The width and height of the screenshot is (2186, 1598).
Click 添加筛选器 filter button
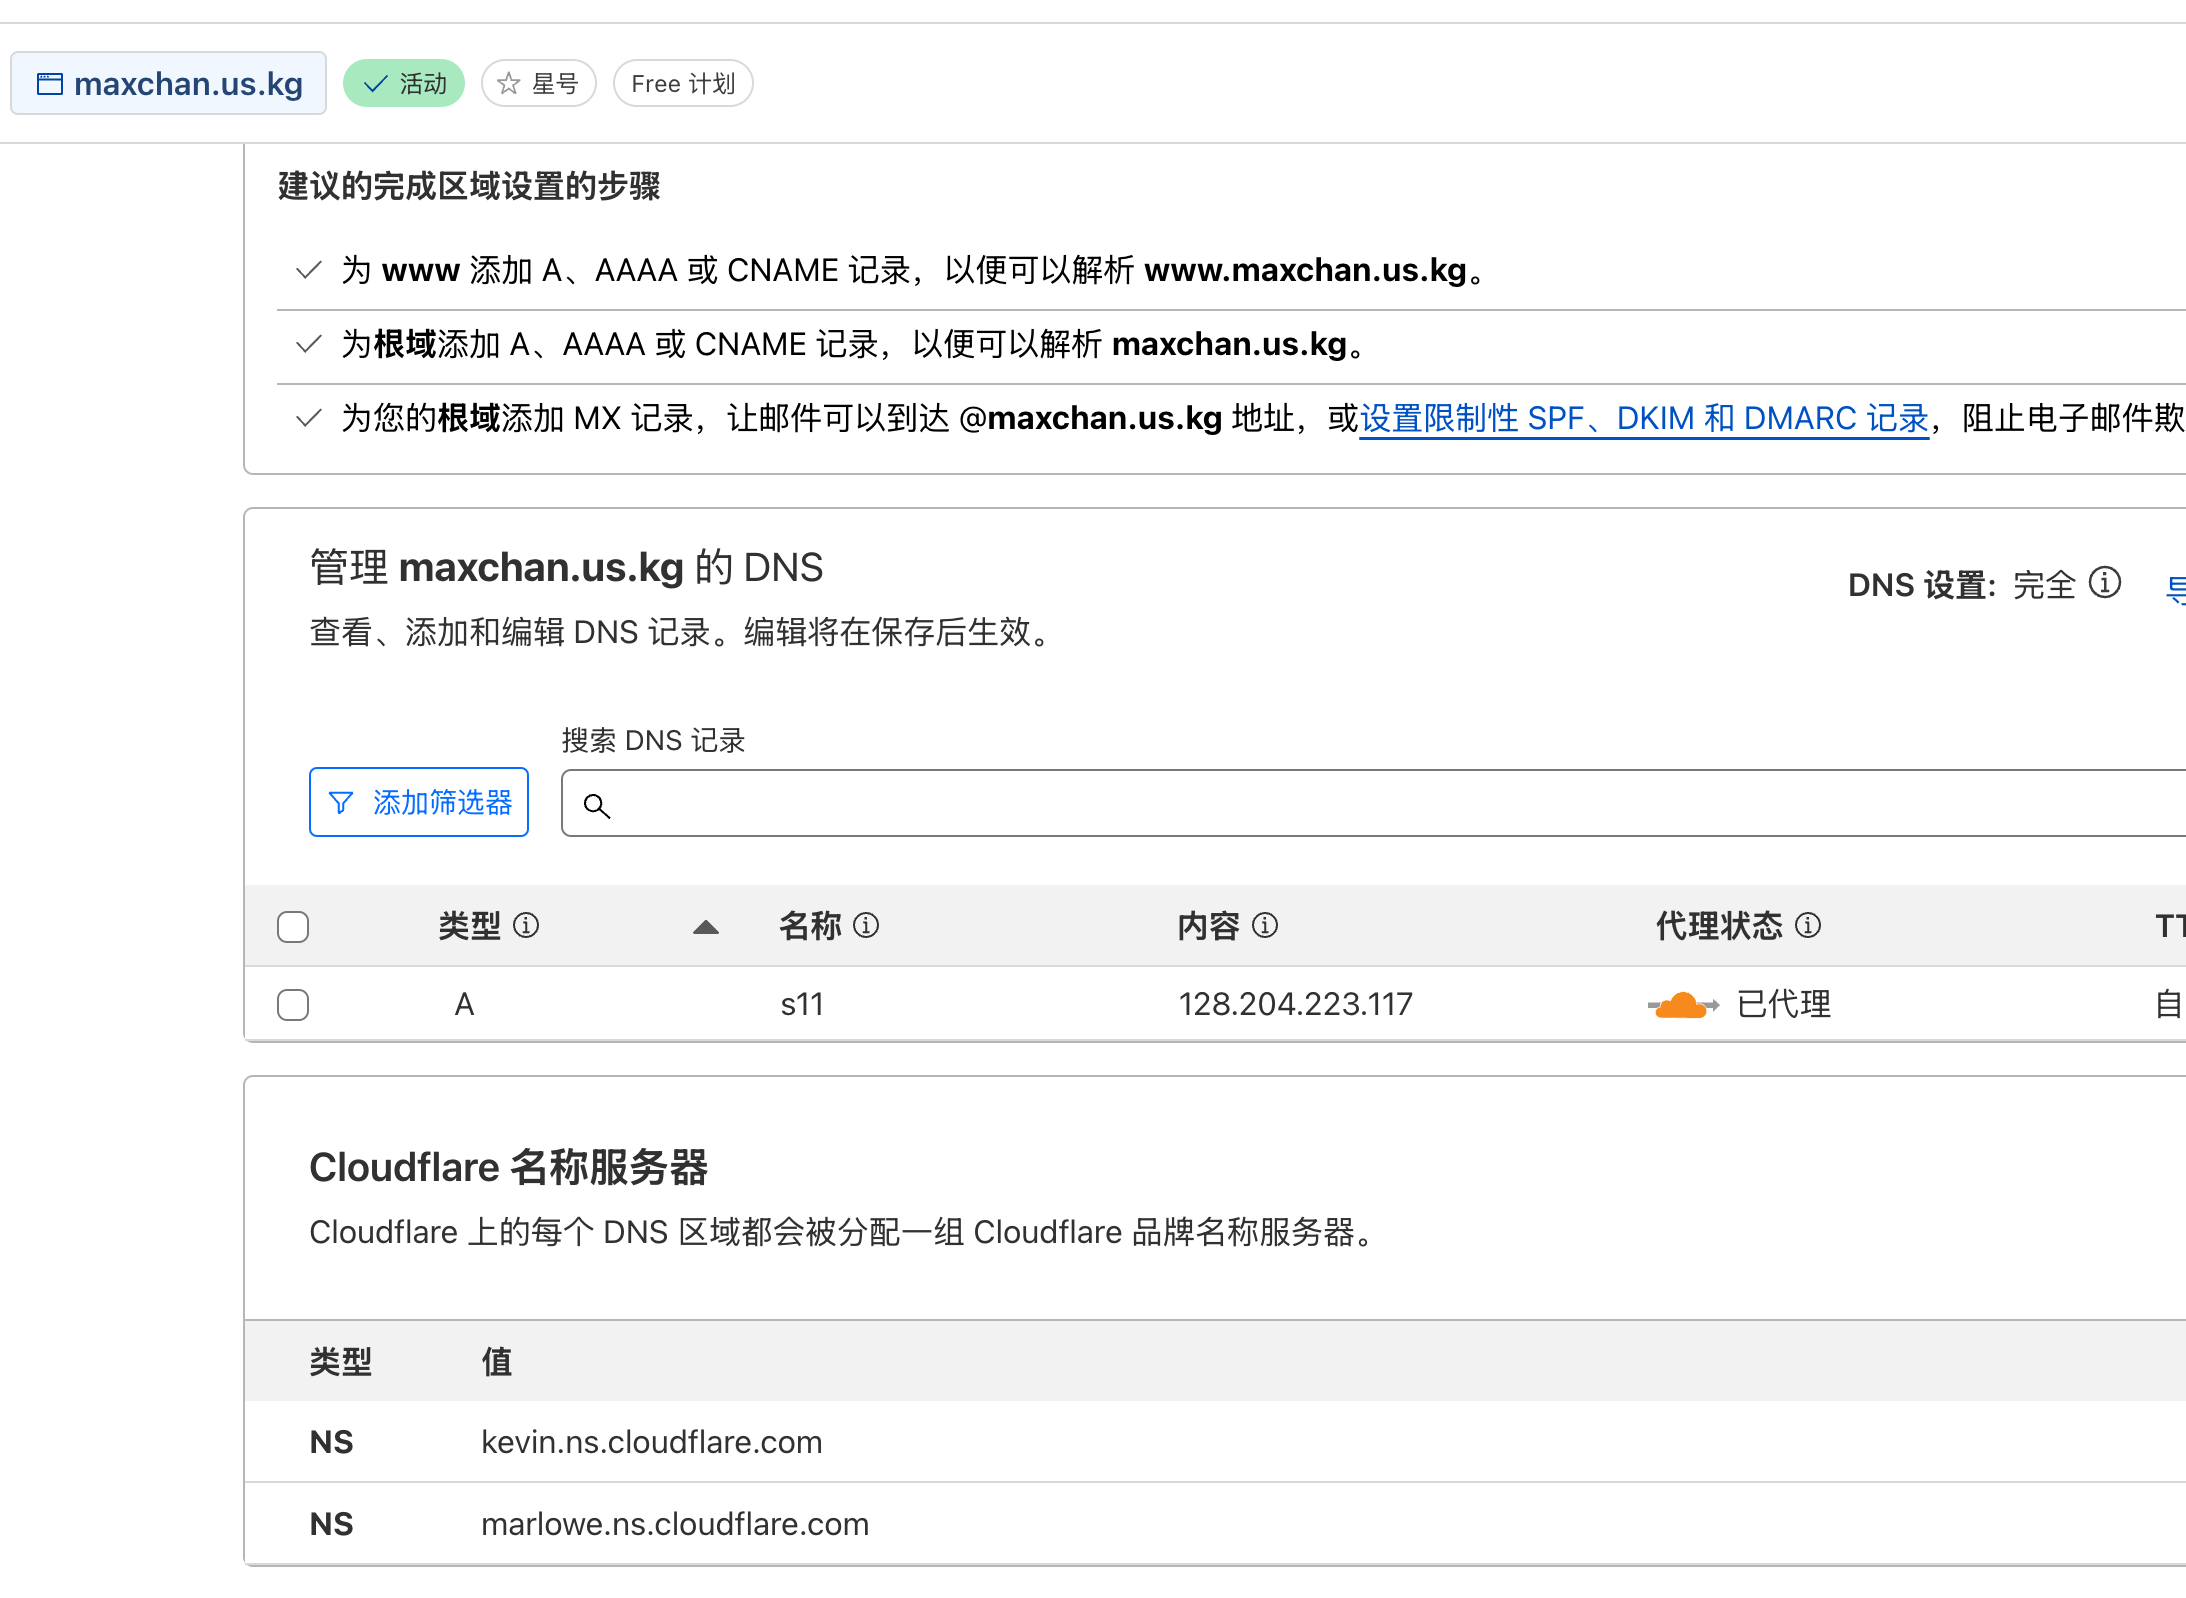click(x=419, y=802)
